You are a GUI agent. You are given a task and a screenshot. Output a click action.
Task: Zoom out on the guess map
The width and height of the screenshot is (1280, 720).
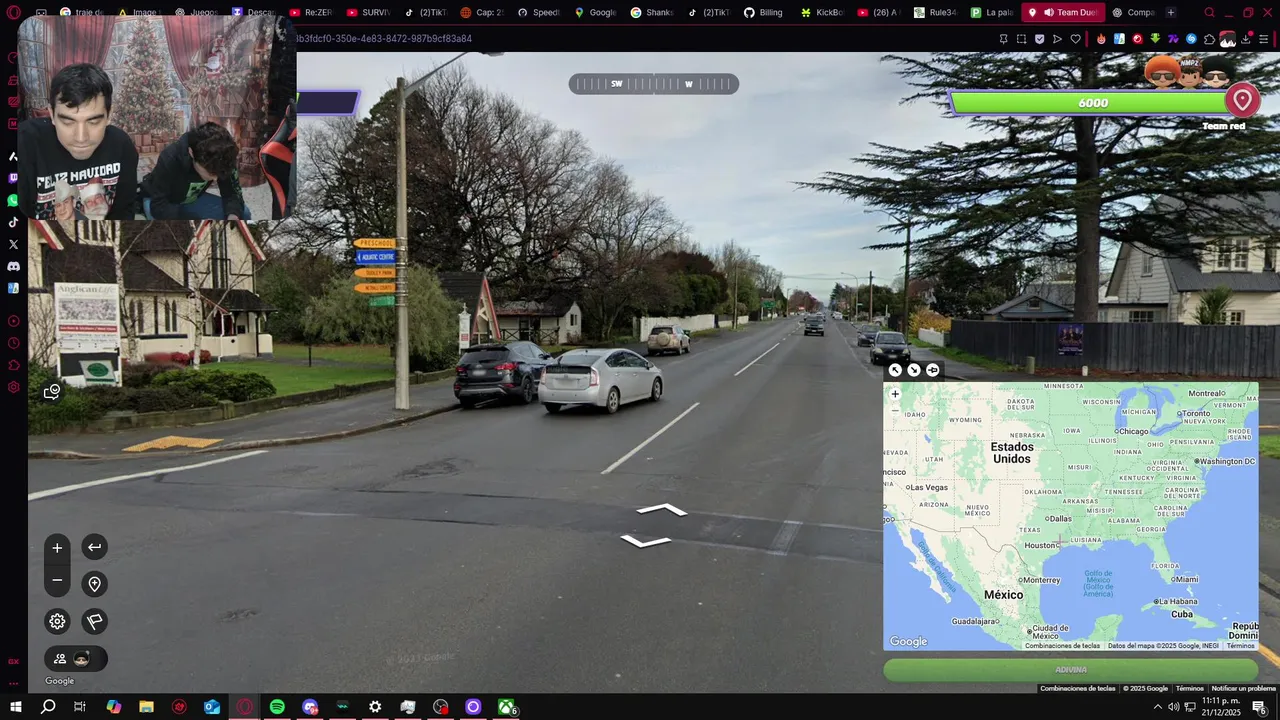click(895, 410)
